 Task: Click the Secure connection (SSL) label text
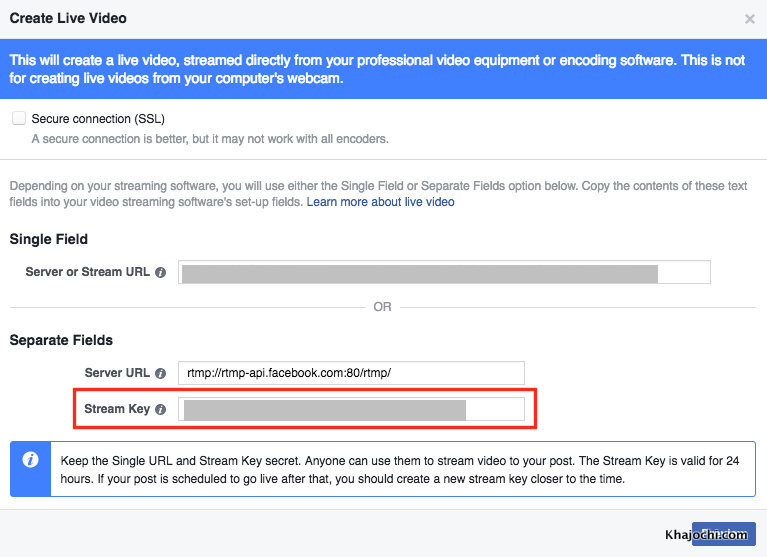pyautogui.click(x=98, y=119)
